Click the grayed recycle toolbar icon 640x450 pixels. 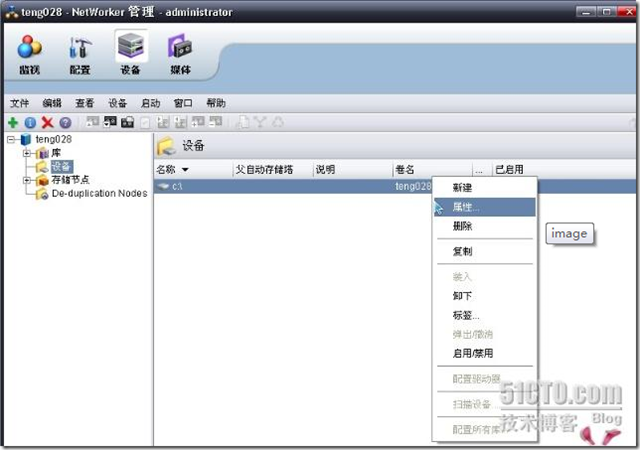278,122
